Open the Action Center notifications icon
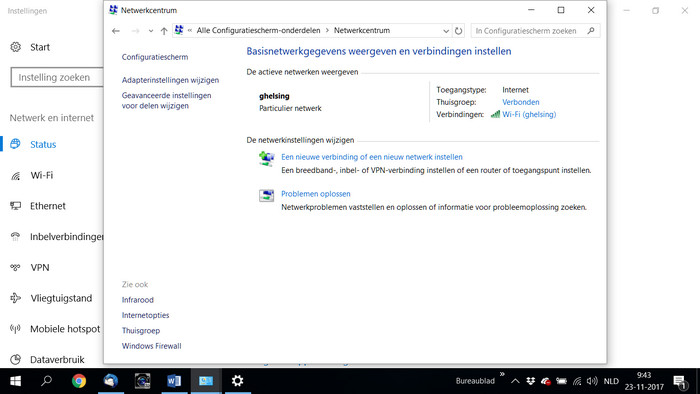Image resolution: width=700 pixels, height=394 pixels. pos(680,382)
